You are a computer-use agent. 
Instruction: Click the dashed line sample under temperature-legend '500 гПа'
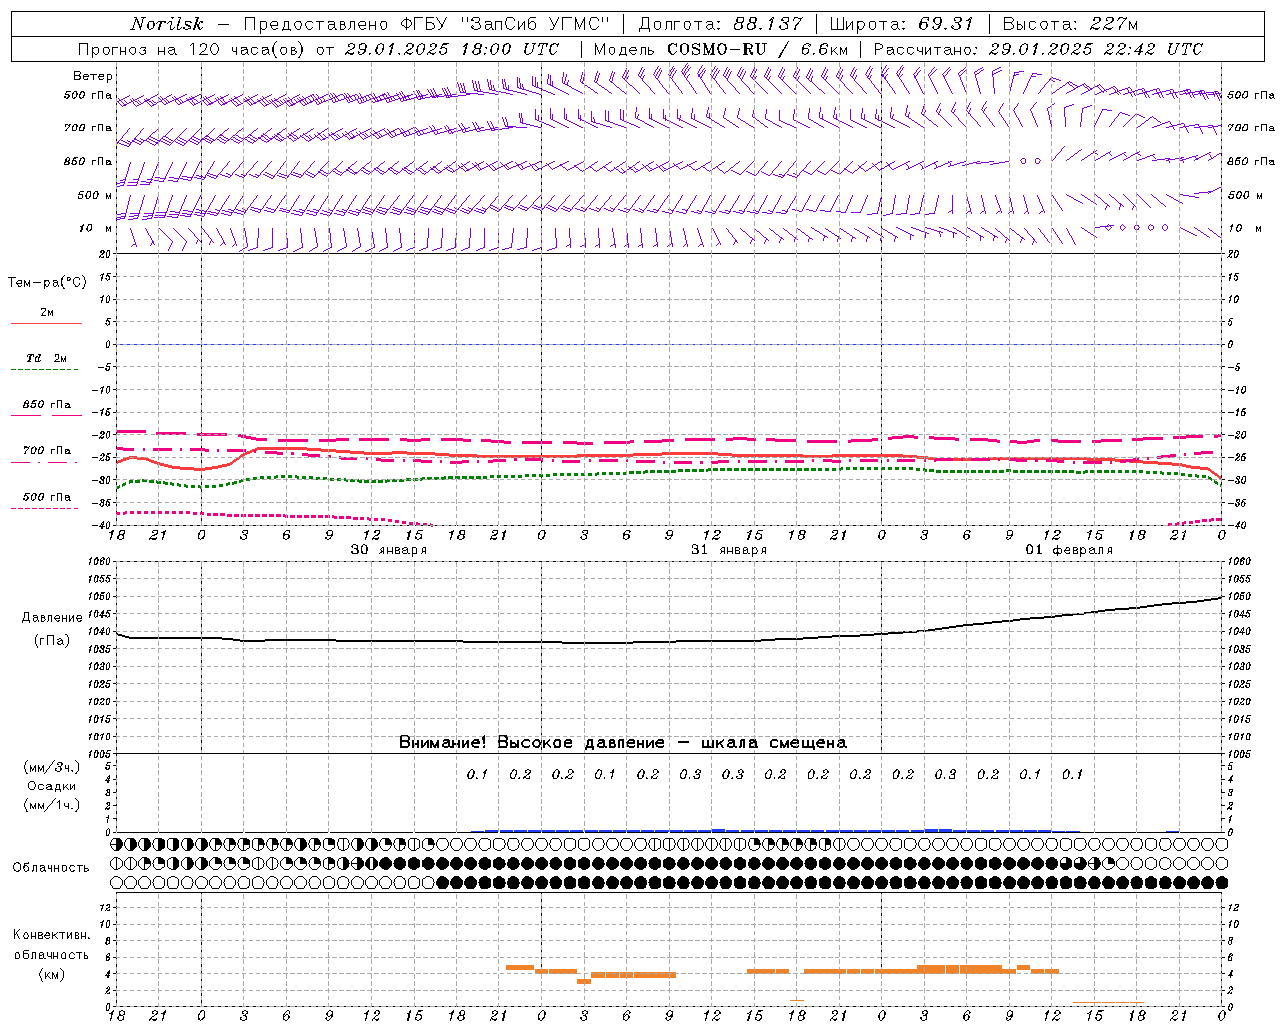pos(46,508)
